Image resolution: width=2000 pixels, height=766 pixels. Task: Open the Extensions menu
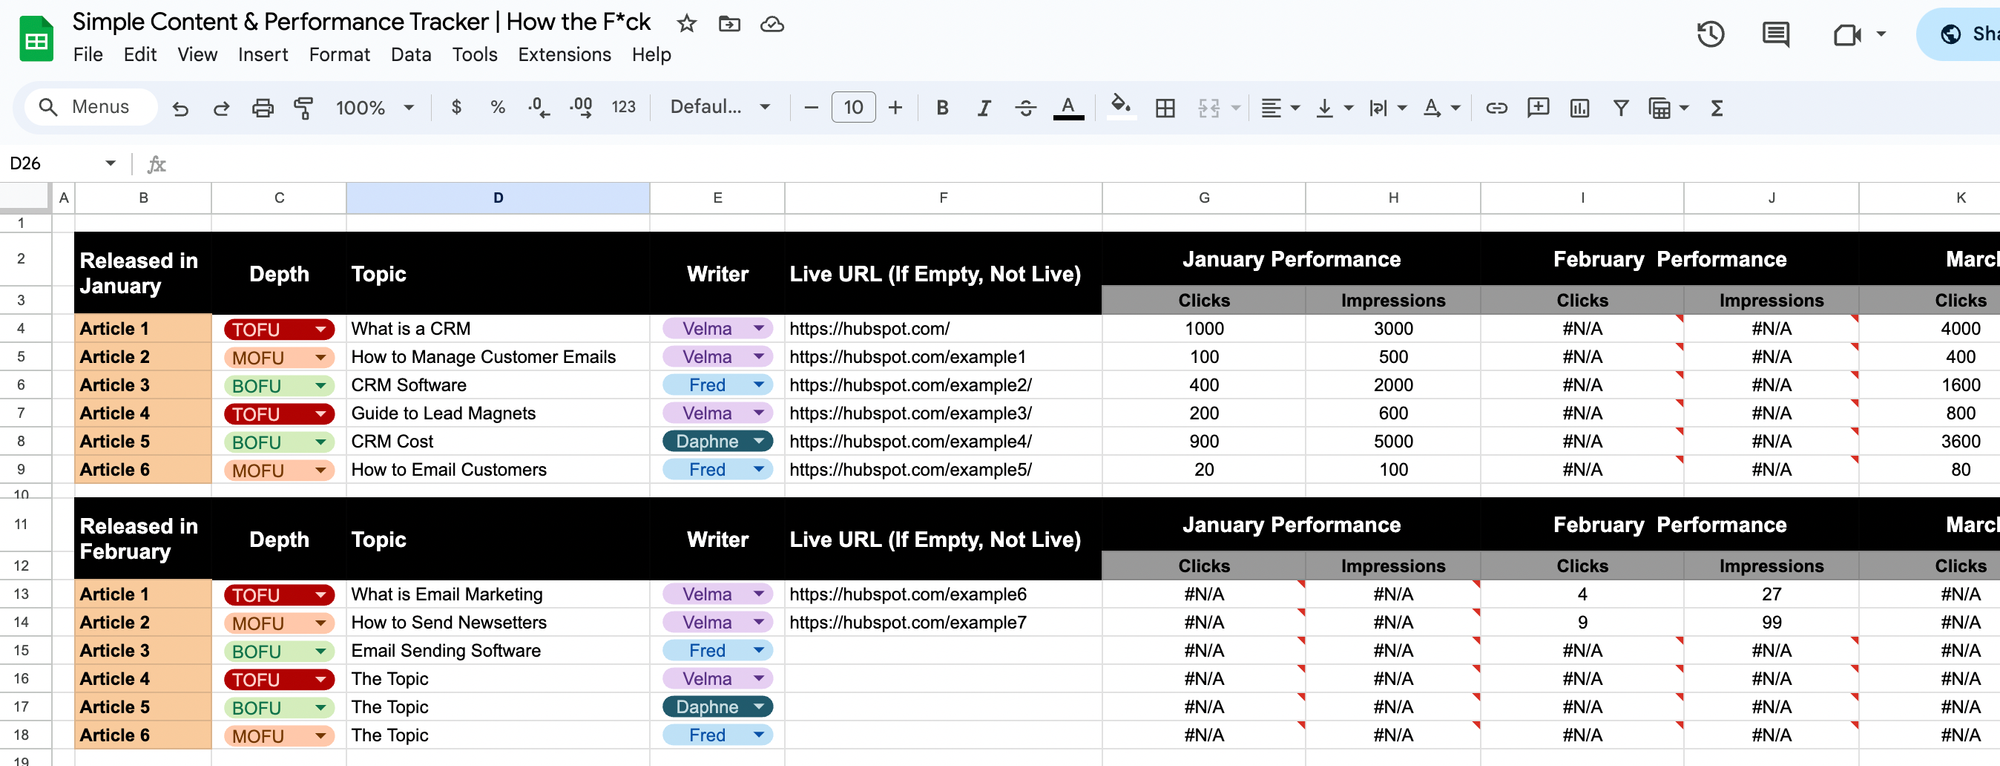click(564, 55)
